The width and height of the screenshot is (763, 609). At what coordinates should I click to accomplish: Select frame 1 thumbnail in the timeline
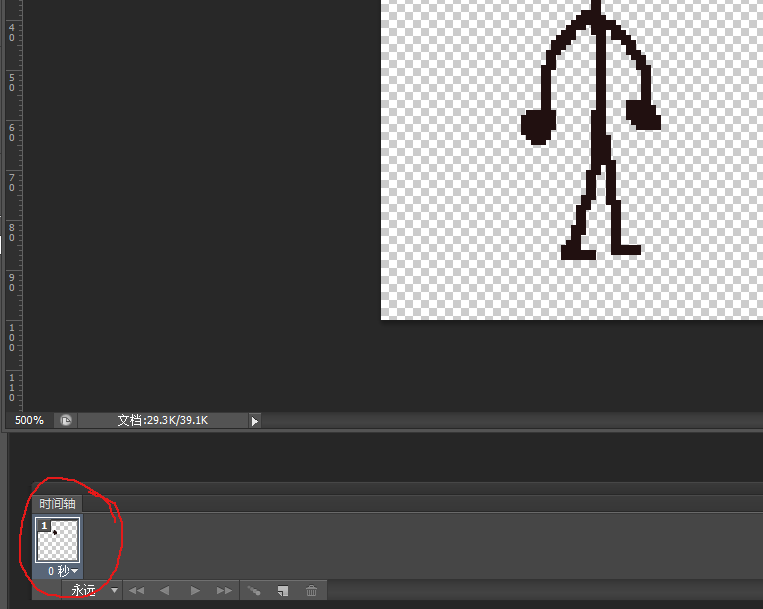click(57, 540)
